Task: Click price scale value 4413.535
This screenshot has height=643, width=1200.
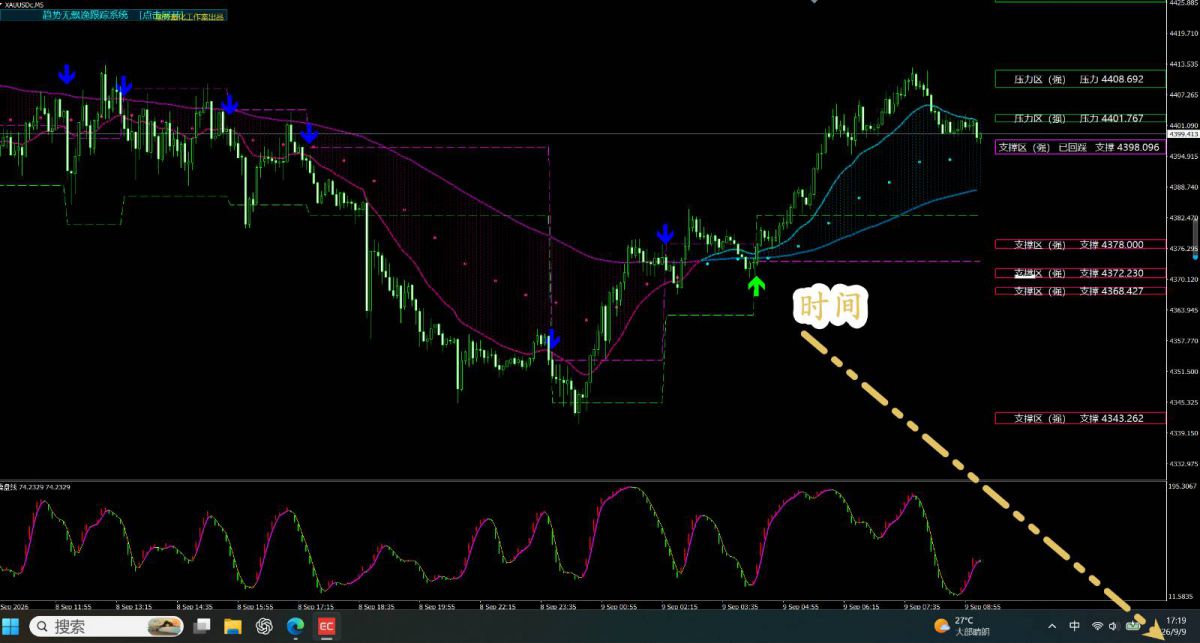Action: tap(1183, 64)
